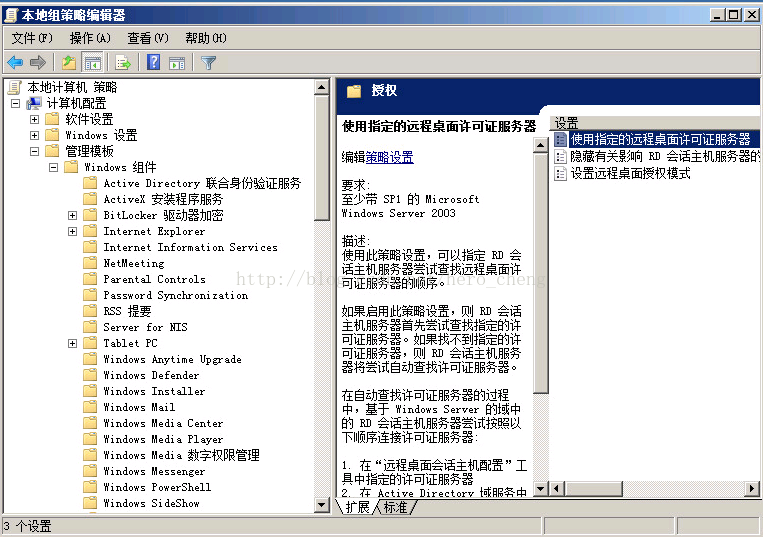This screenshot has width=763, height=537.
Task: Click settings list horizontal scroll-right arrow
Action: click(x=752, y=488)
